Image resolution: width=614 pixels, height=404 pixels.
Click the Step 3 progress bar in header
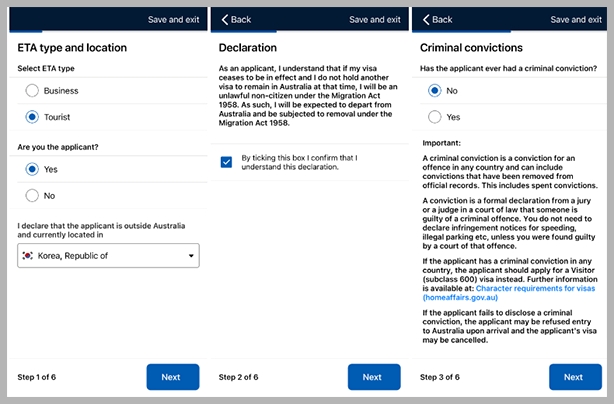461,31
